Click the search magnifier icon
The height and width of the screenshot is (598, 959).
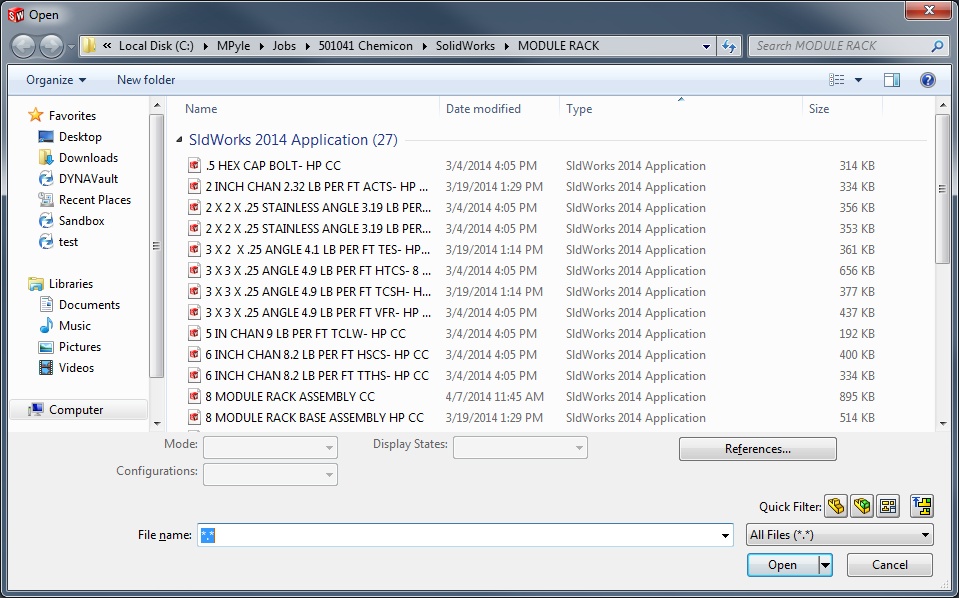click(x=937, y=46)
